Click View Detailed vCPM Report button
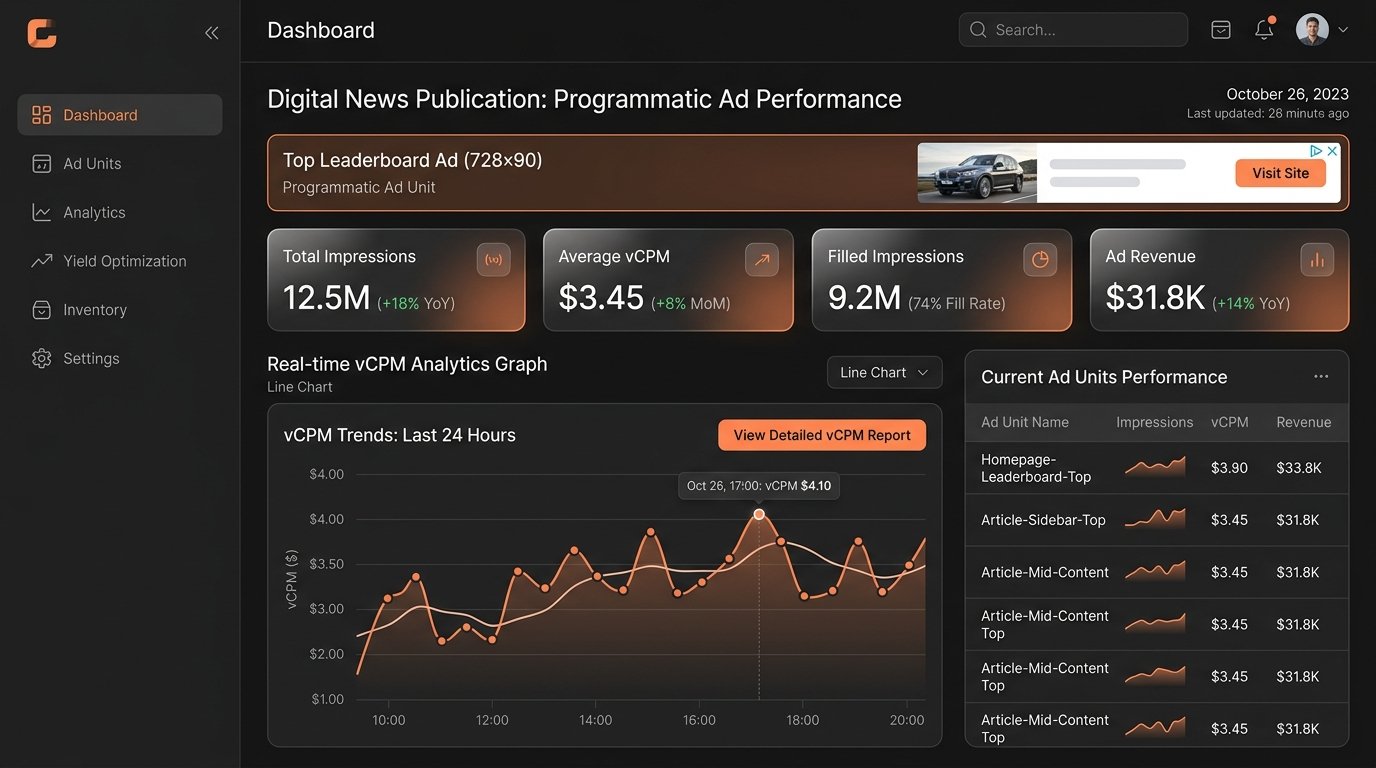This screenshot has width=1376, height=768. pos(822,435)
